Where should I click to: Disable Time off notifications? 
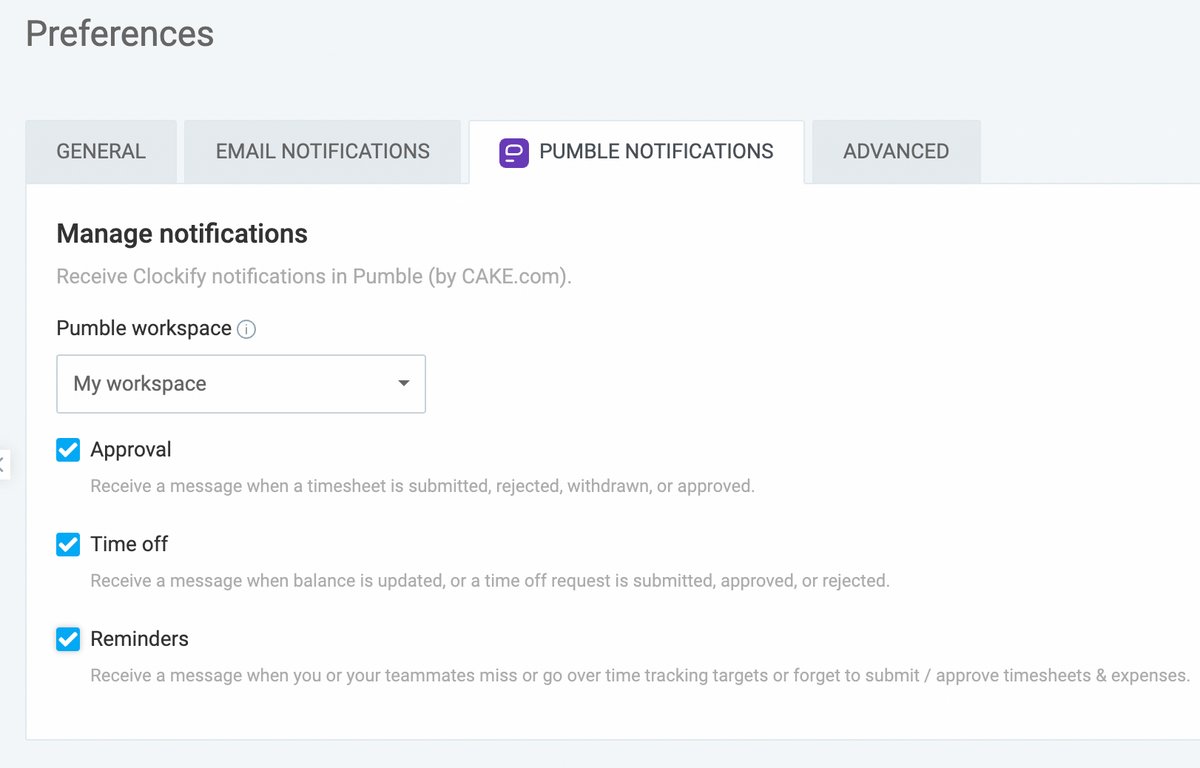67,544
